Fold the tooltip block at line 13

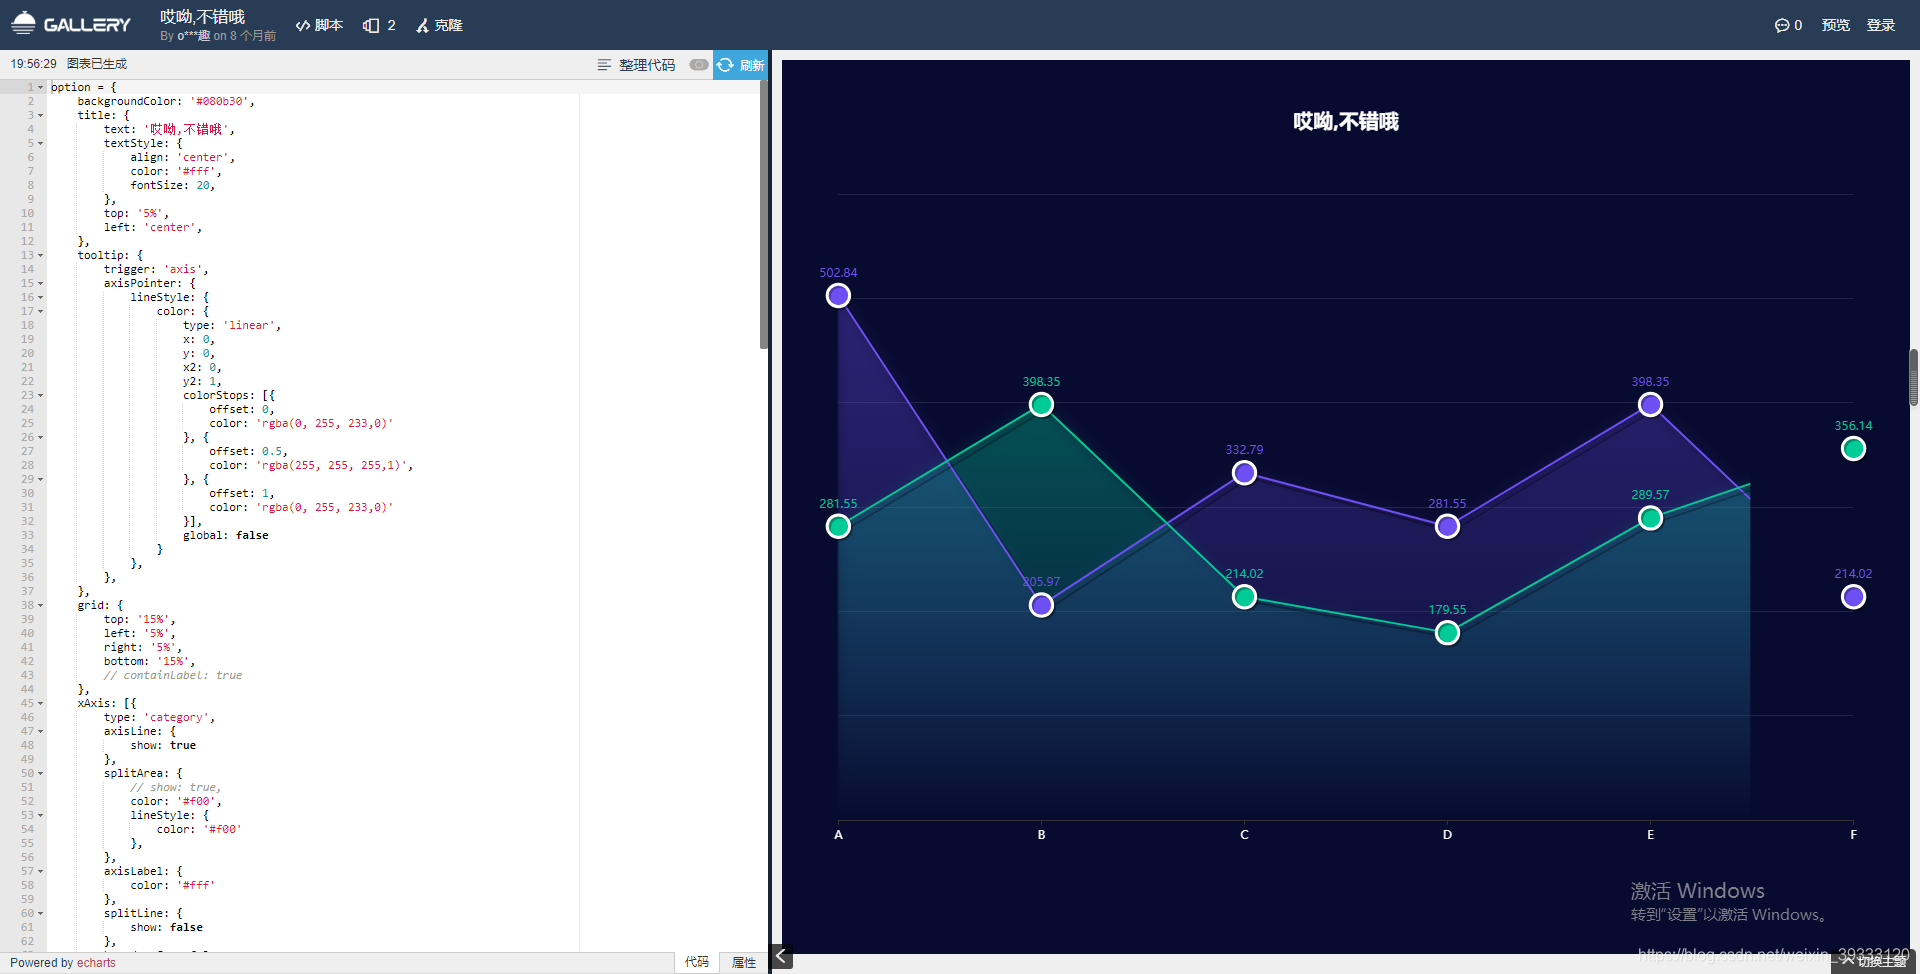pos(41,255)
